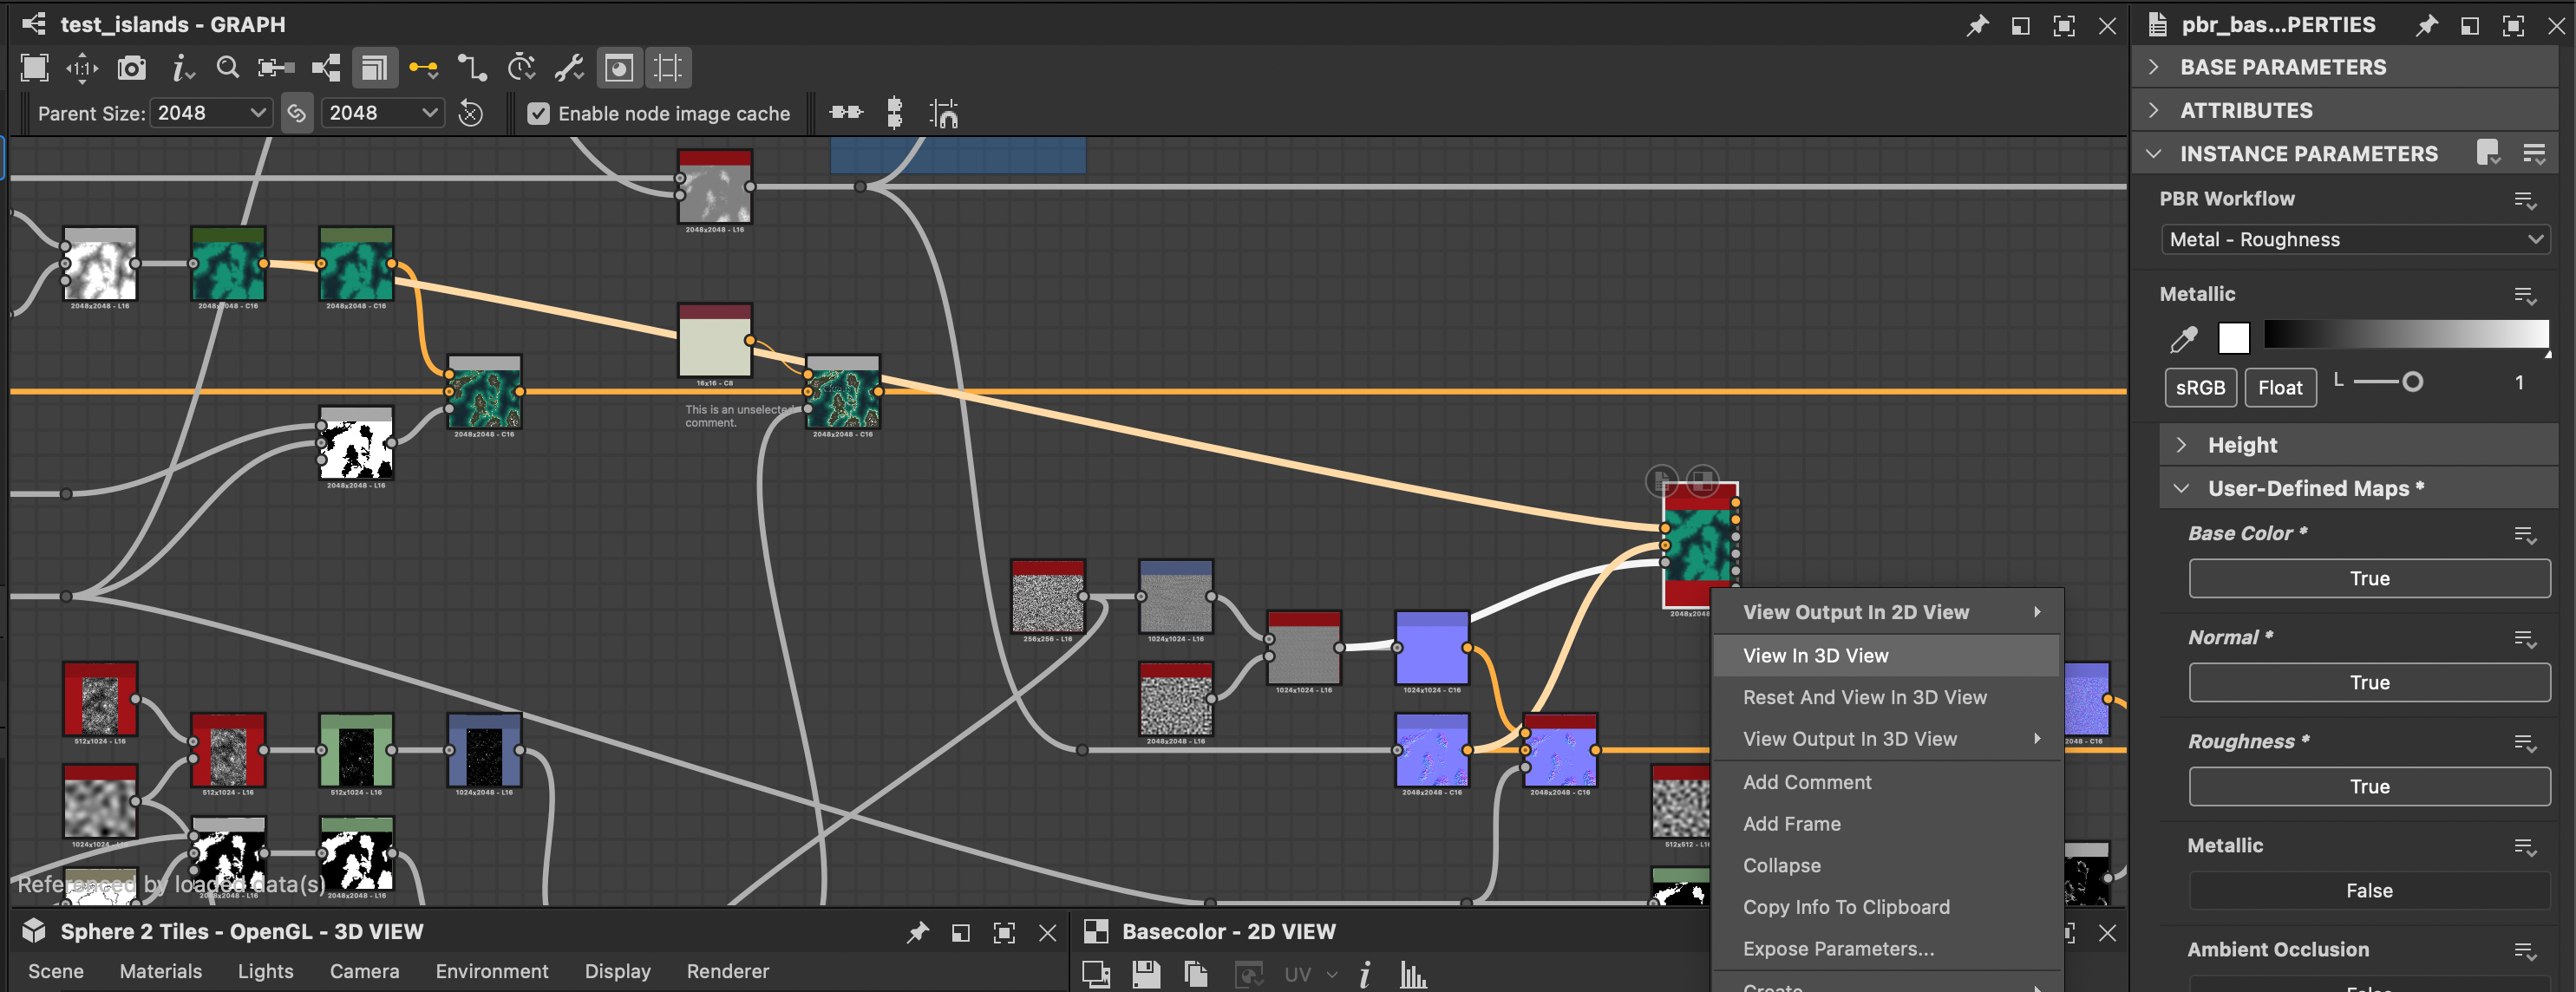
Task: Open the Parent Size width dropdown
Action: coord(212,114)
